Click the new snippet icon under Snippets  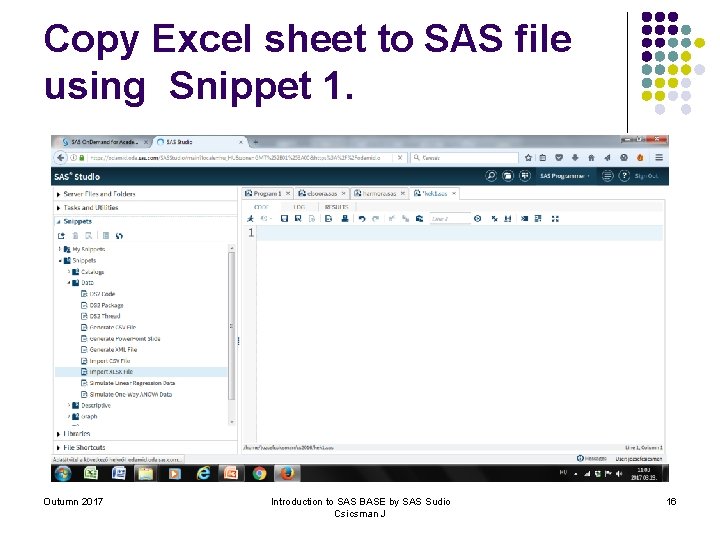coord(61,236)
